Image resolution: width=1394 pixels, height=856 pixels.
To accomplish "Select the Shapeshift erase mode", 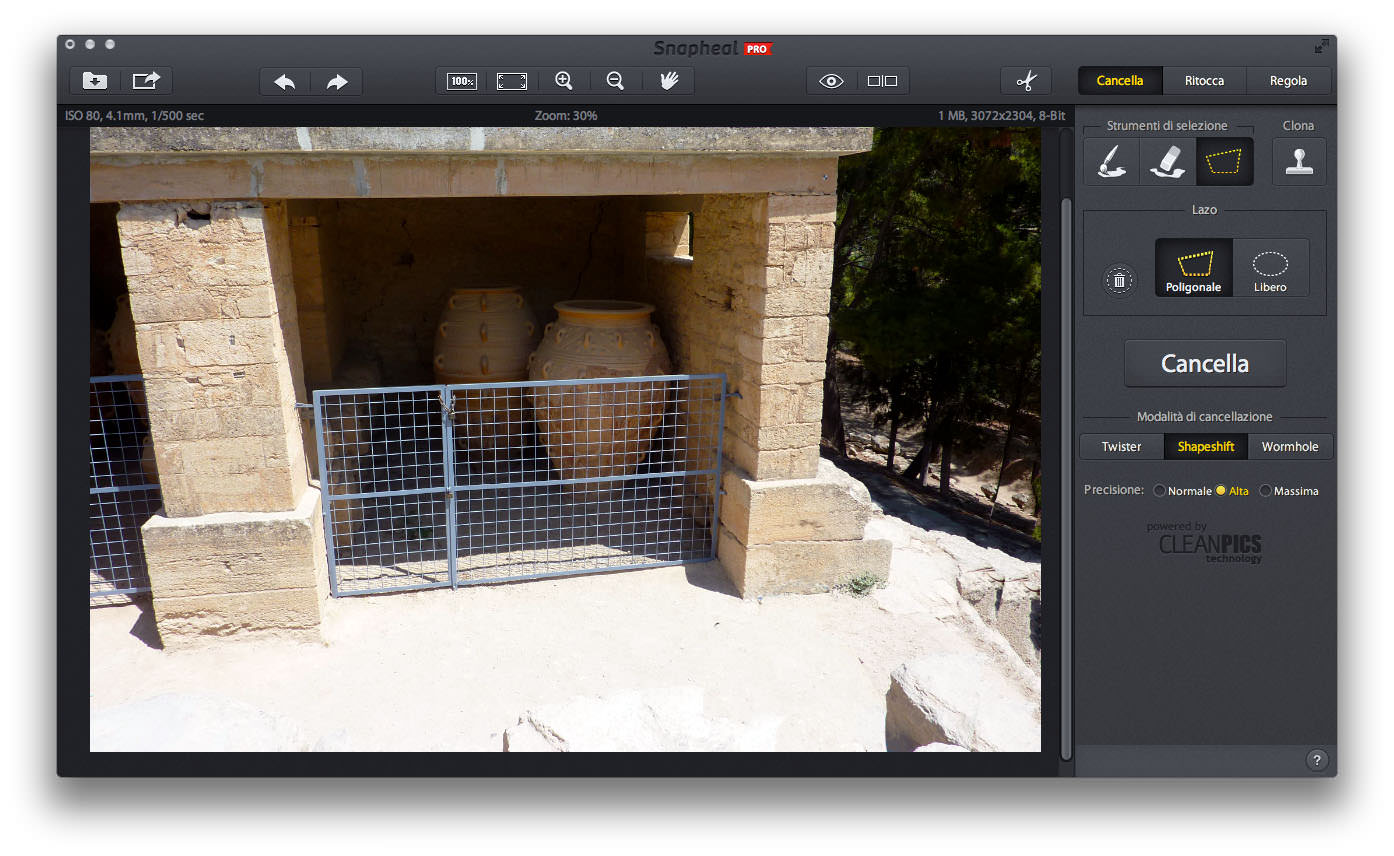I will coord(1206,447).
